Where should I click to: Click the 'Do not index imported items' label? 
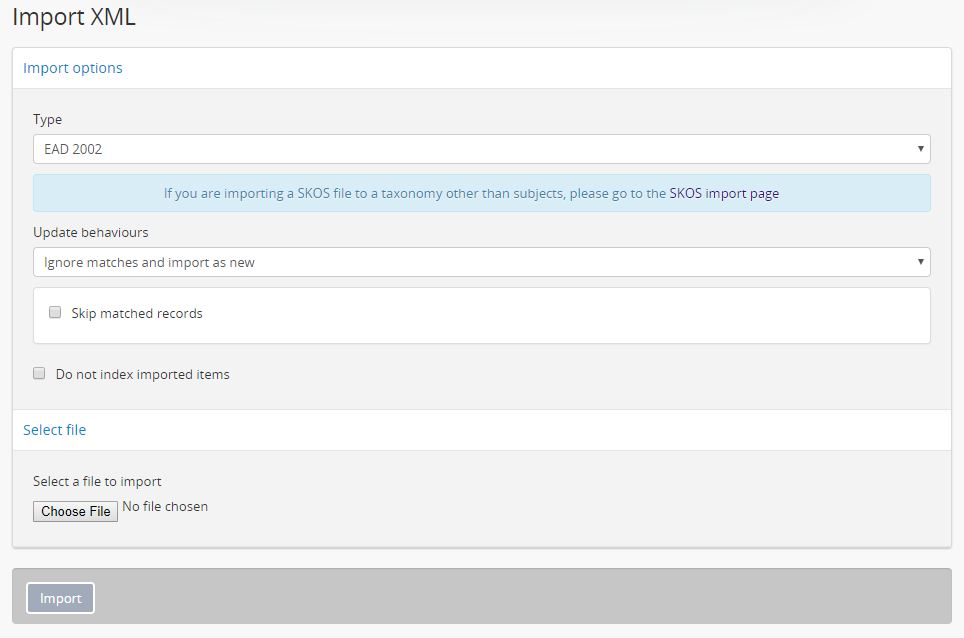point(142,374)
